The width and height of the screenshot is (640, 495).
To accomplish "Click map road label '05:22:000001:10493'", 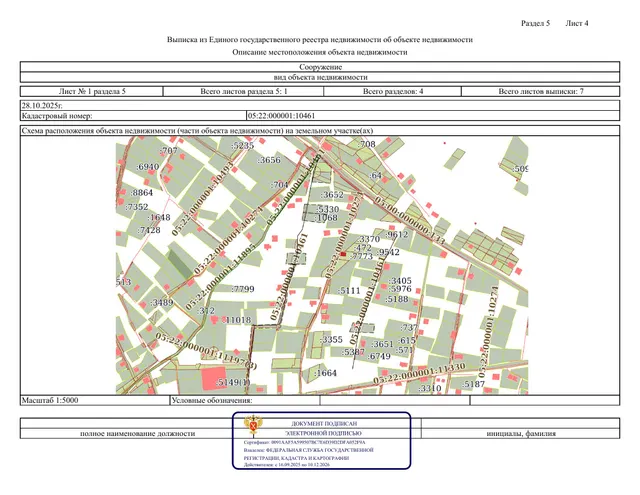I will pos(202,199).
